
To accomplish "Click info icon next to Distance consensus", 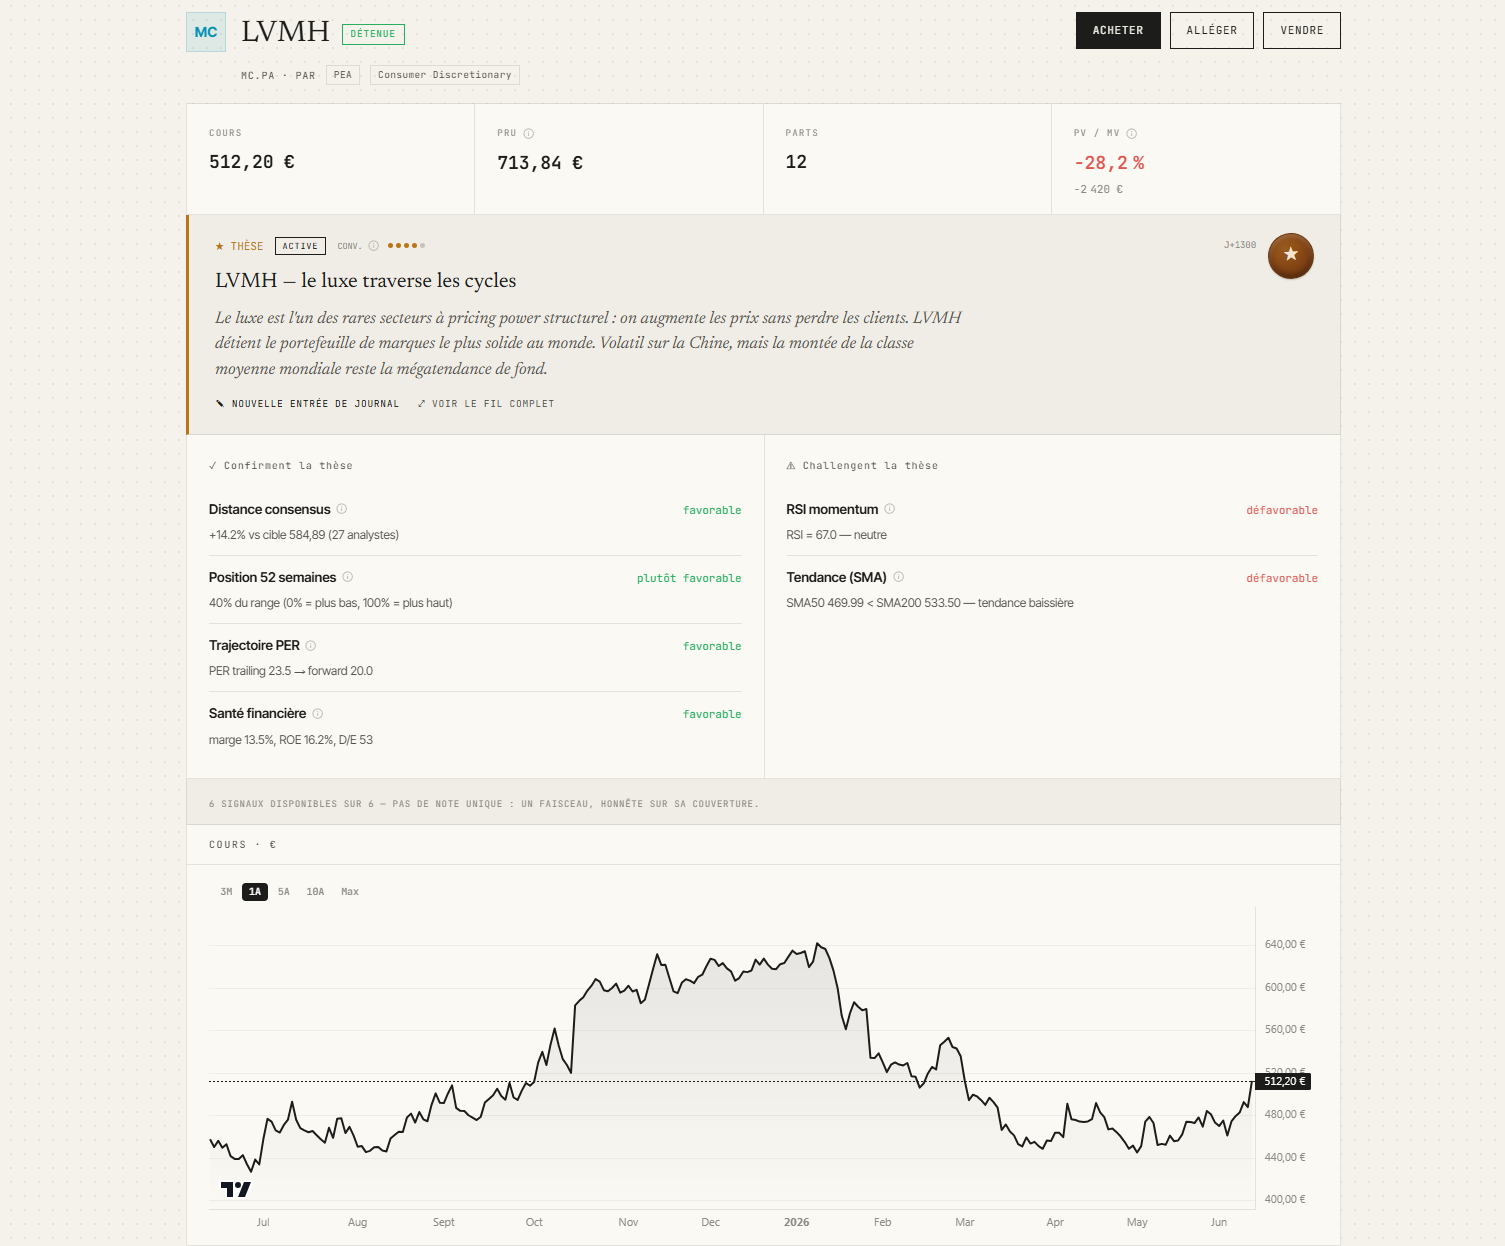I will (342, 509).
